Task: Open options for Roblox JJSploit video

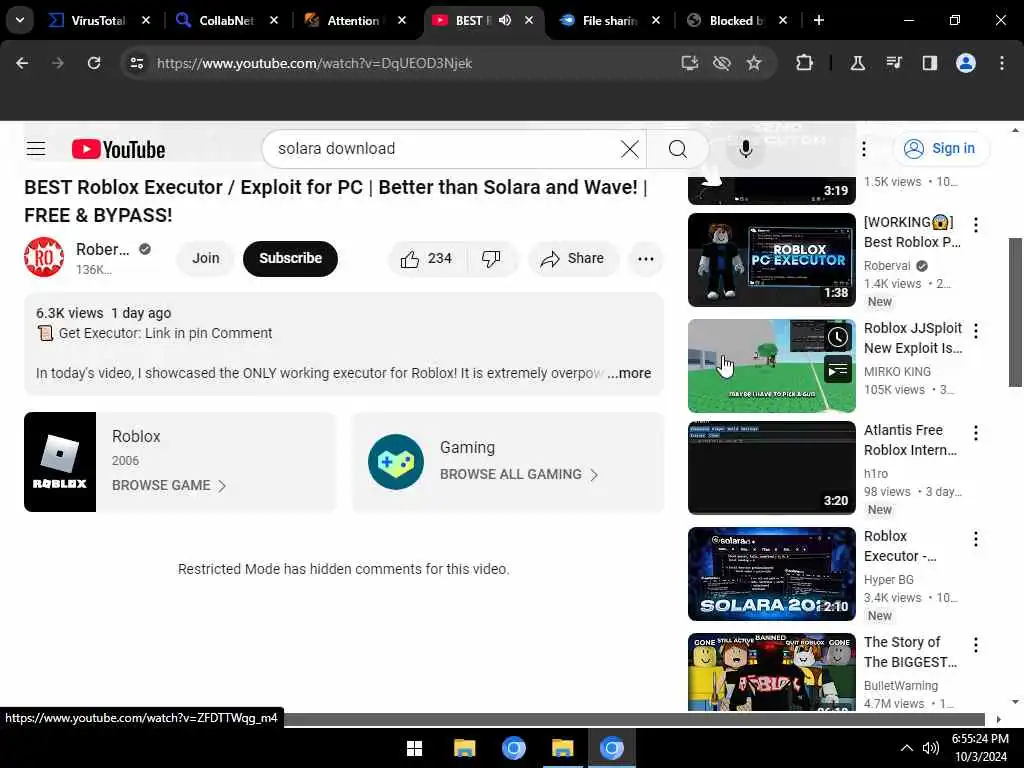Action: [976, 331]
